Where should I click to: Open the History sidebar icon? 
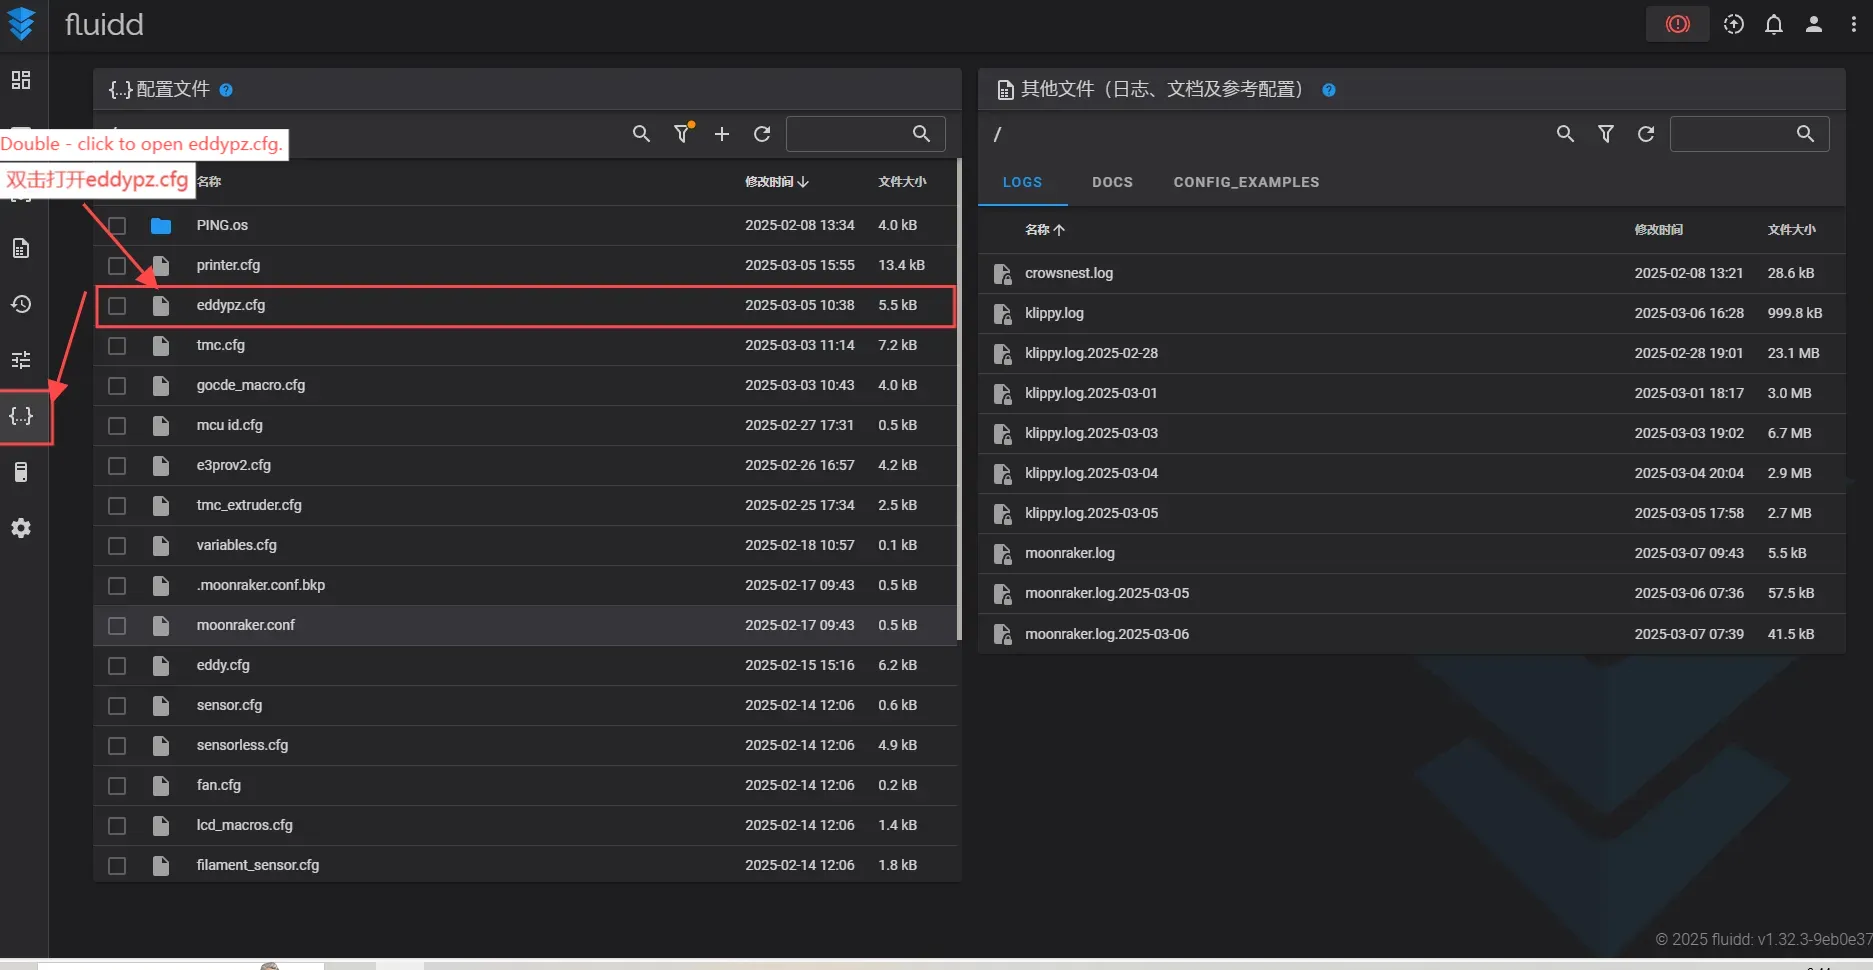(21, 304)
